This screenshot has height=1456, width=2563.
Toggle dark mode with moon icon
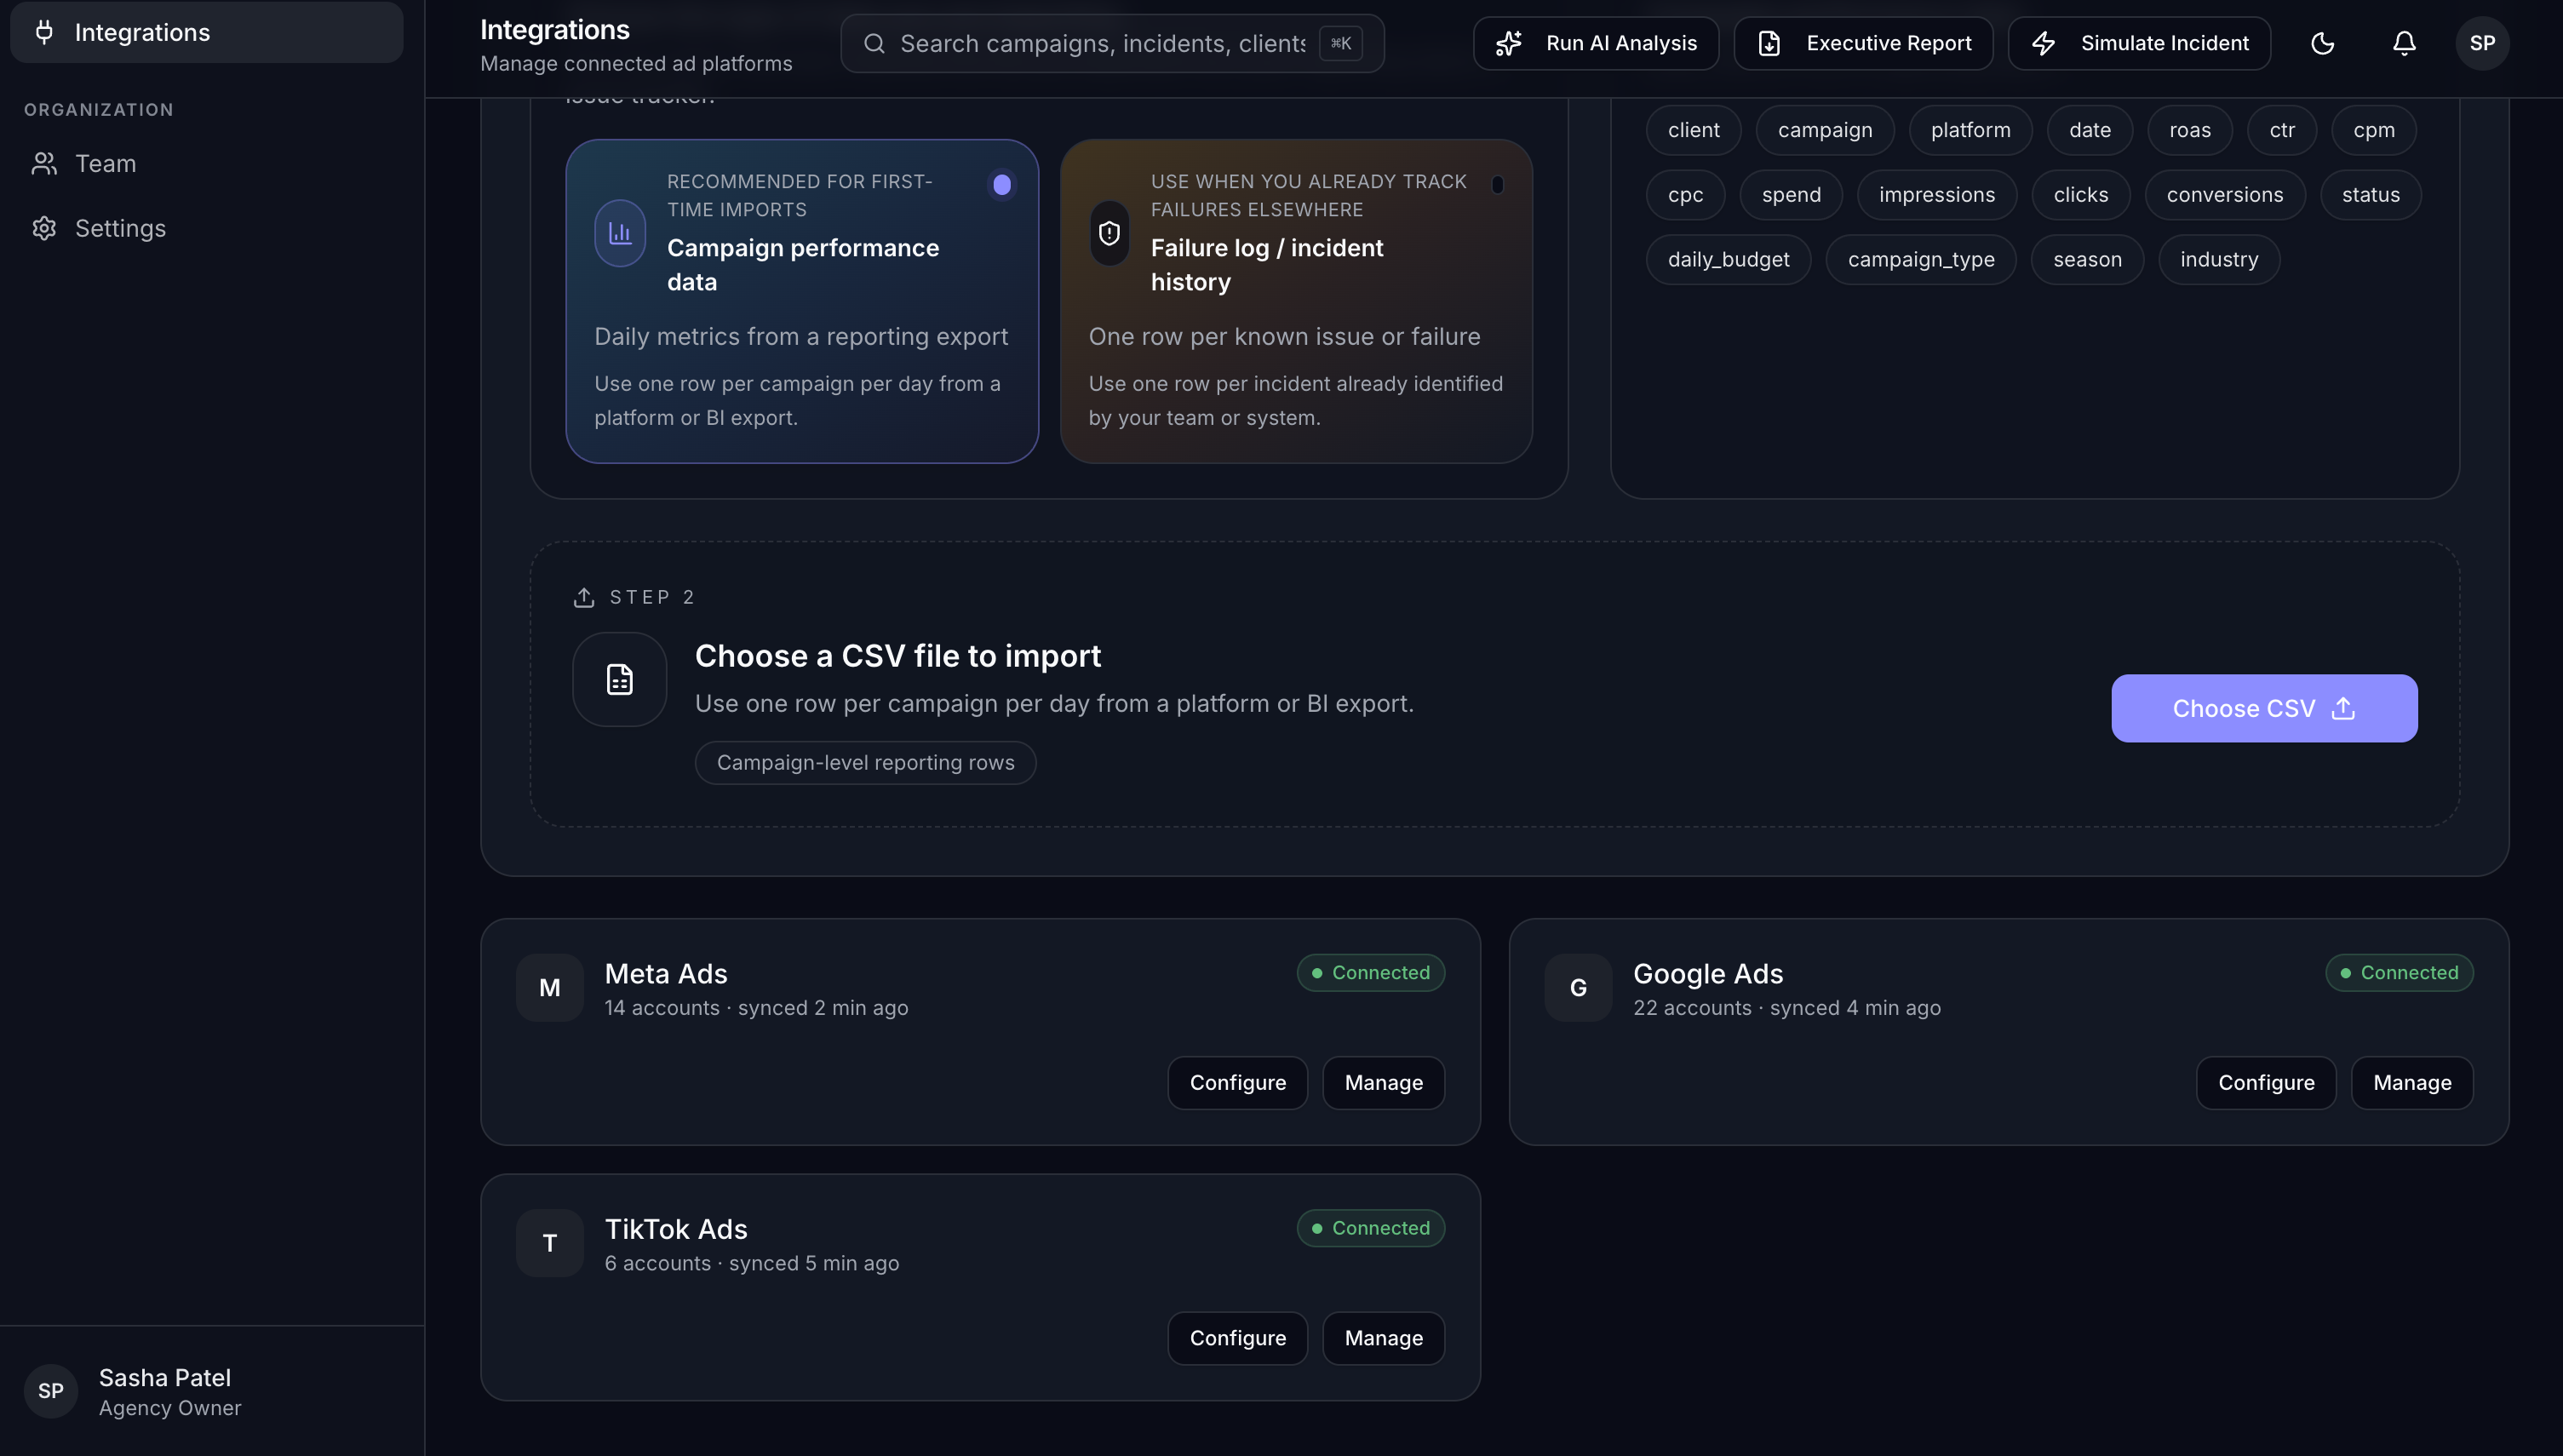click(x=2323, y=43)
